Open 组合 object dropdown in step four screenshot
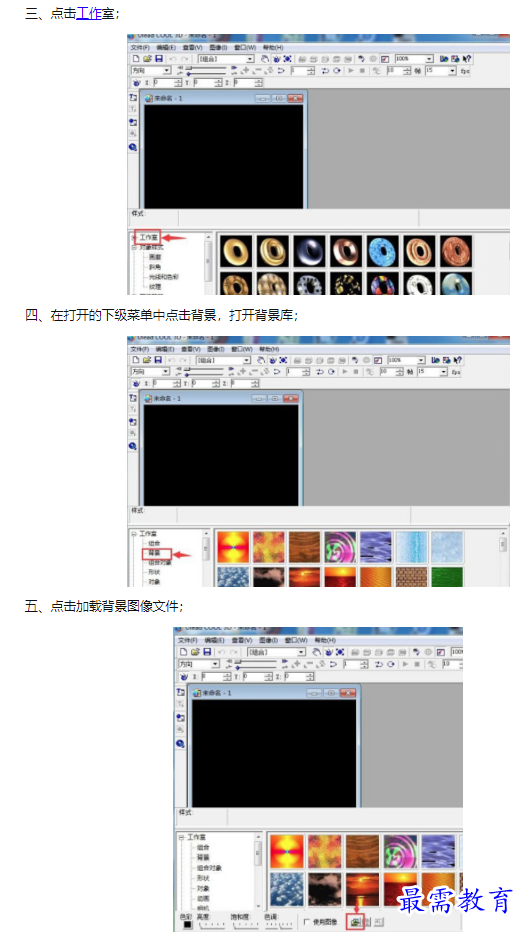 click(223, 360)
